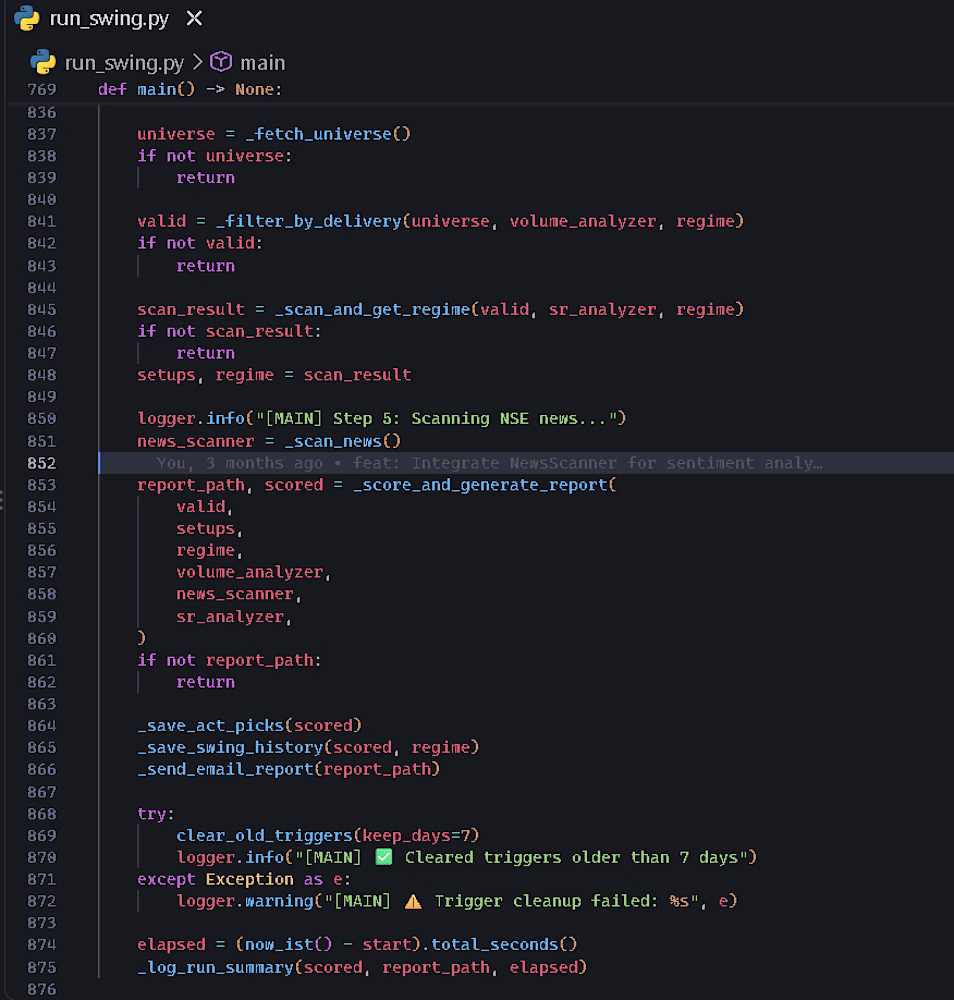
Task: Click the _scan_and_get_regime call
Action: 372,309
